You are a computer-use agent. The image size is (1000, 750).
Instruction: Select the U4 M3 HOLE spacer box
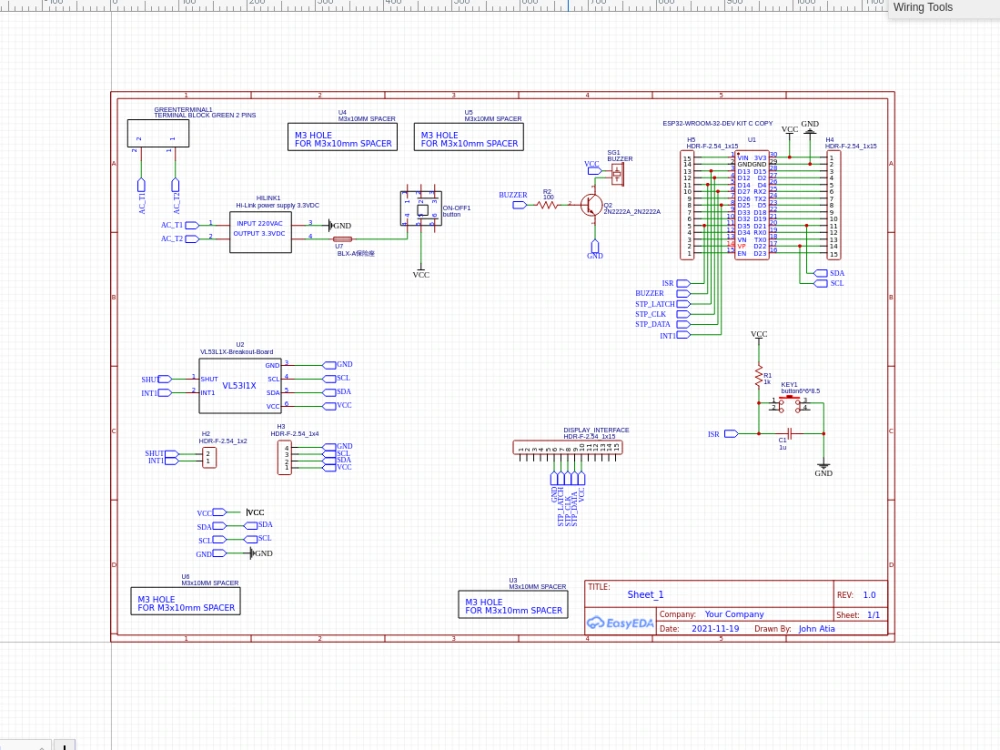pos(342,136)
